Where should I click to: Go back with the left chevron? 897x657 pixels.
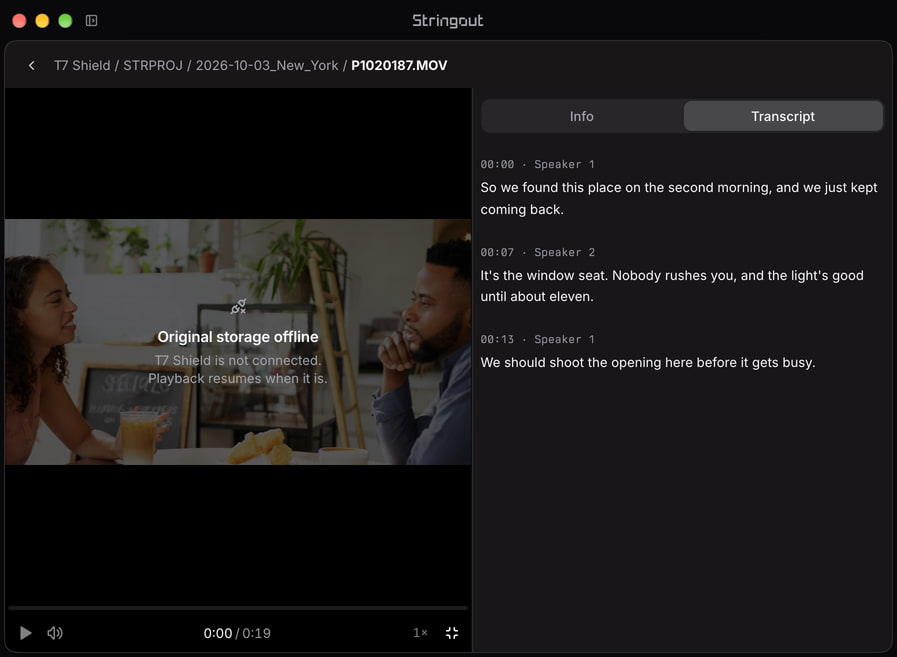pyautogui.click(x=31, y=66)
